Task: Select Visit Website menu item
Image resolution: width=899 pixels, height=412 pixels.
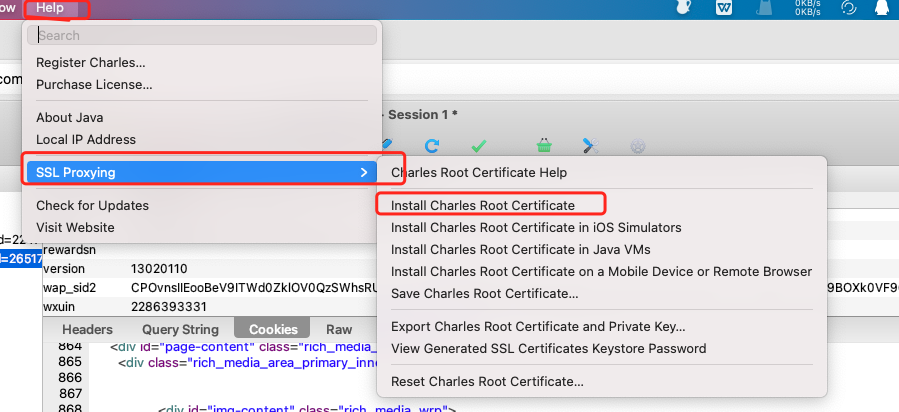Action: 202,227
